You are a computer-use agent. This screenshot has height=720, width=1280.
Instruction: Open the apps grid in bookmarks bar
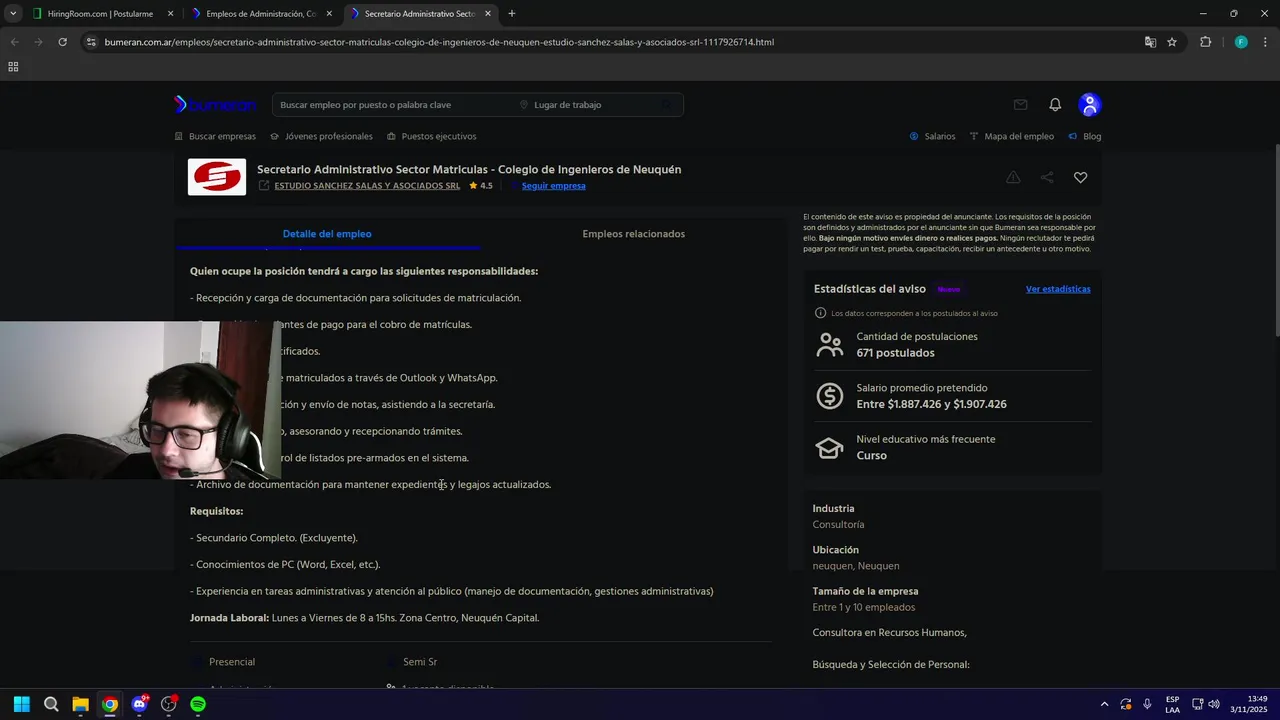click(13, 67)
